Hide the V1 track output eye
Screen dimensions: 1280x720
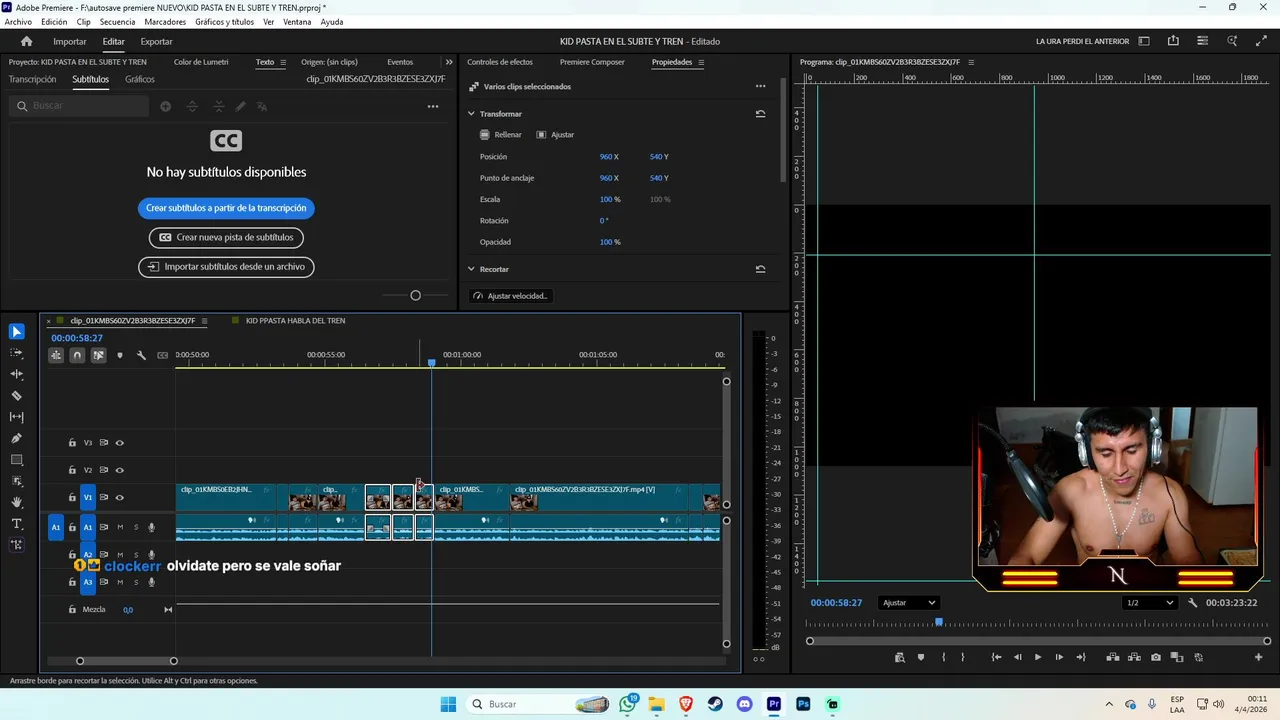(119, 497)
